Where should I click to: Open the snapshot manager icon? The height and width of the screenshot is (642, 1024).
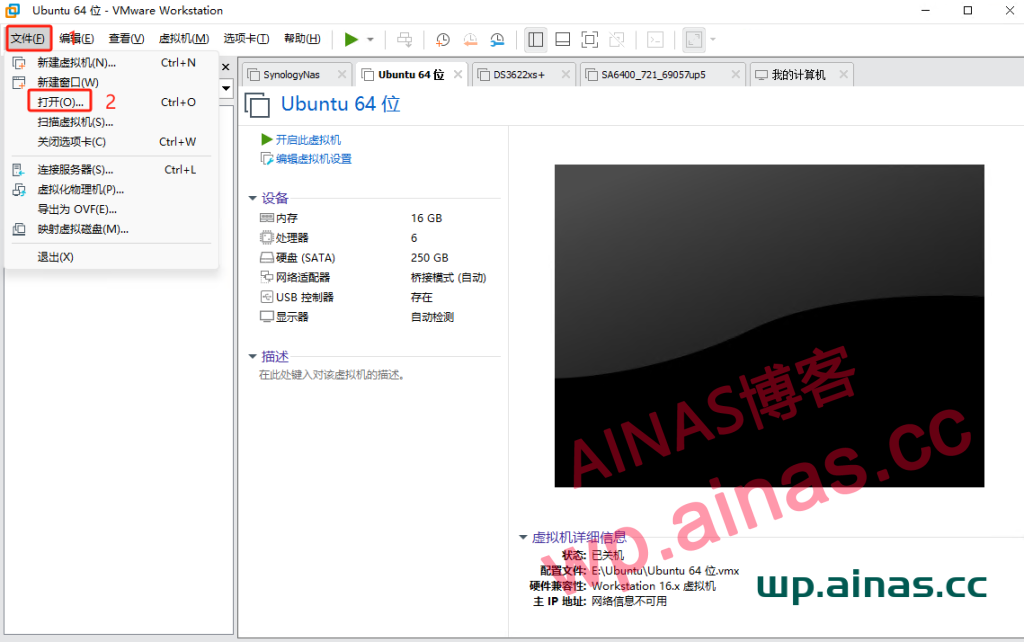pyautogui.click(x=498, y=39)
